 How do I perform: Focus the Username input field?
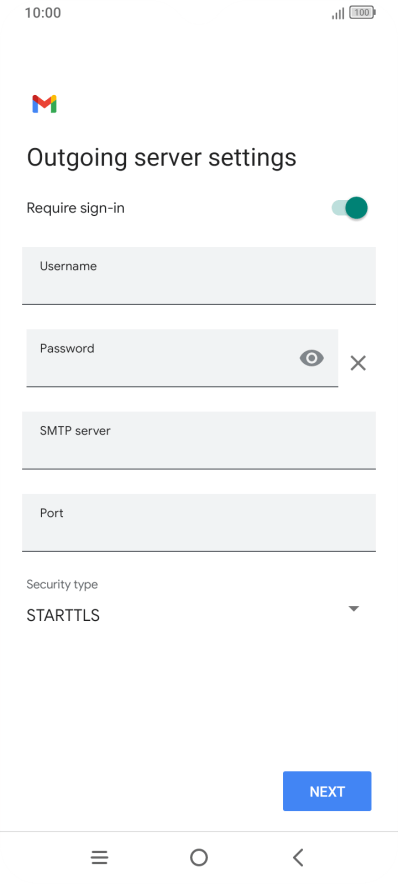pyautogui.click(x=199, y=276)
